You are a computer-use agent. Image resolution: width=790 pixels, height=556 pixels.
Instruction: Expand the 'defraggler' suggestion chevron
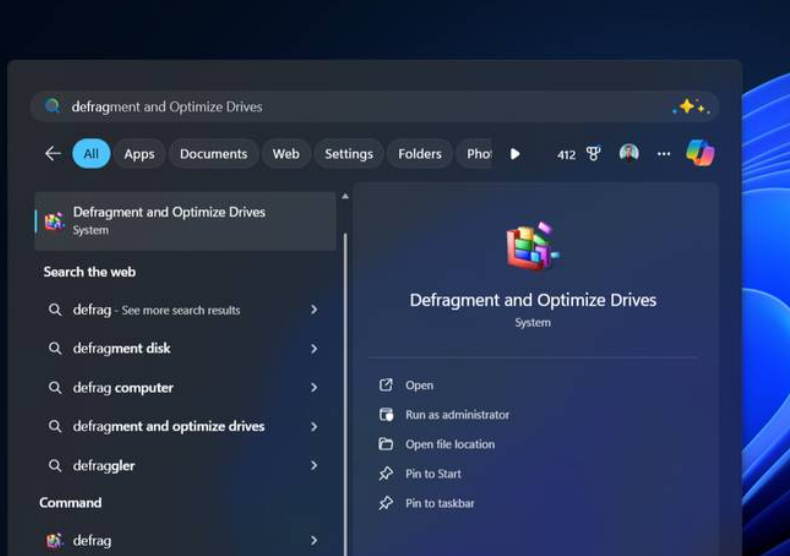point(314,466)
